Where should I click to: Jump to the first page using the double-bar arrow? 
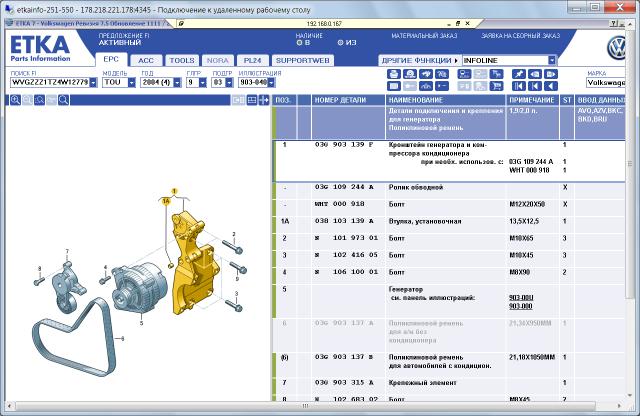(519, 86)
